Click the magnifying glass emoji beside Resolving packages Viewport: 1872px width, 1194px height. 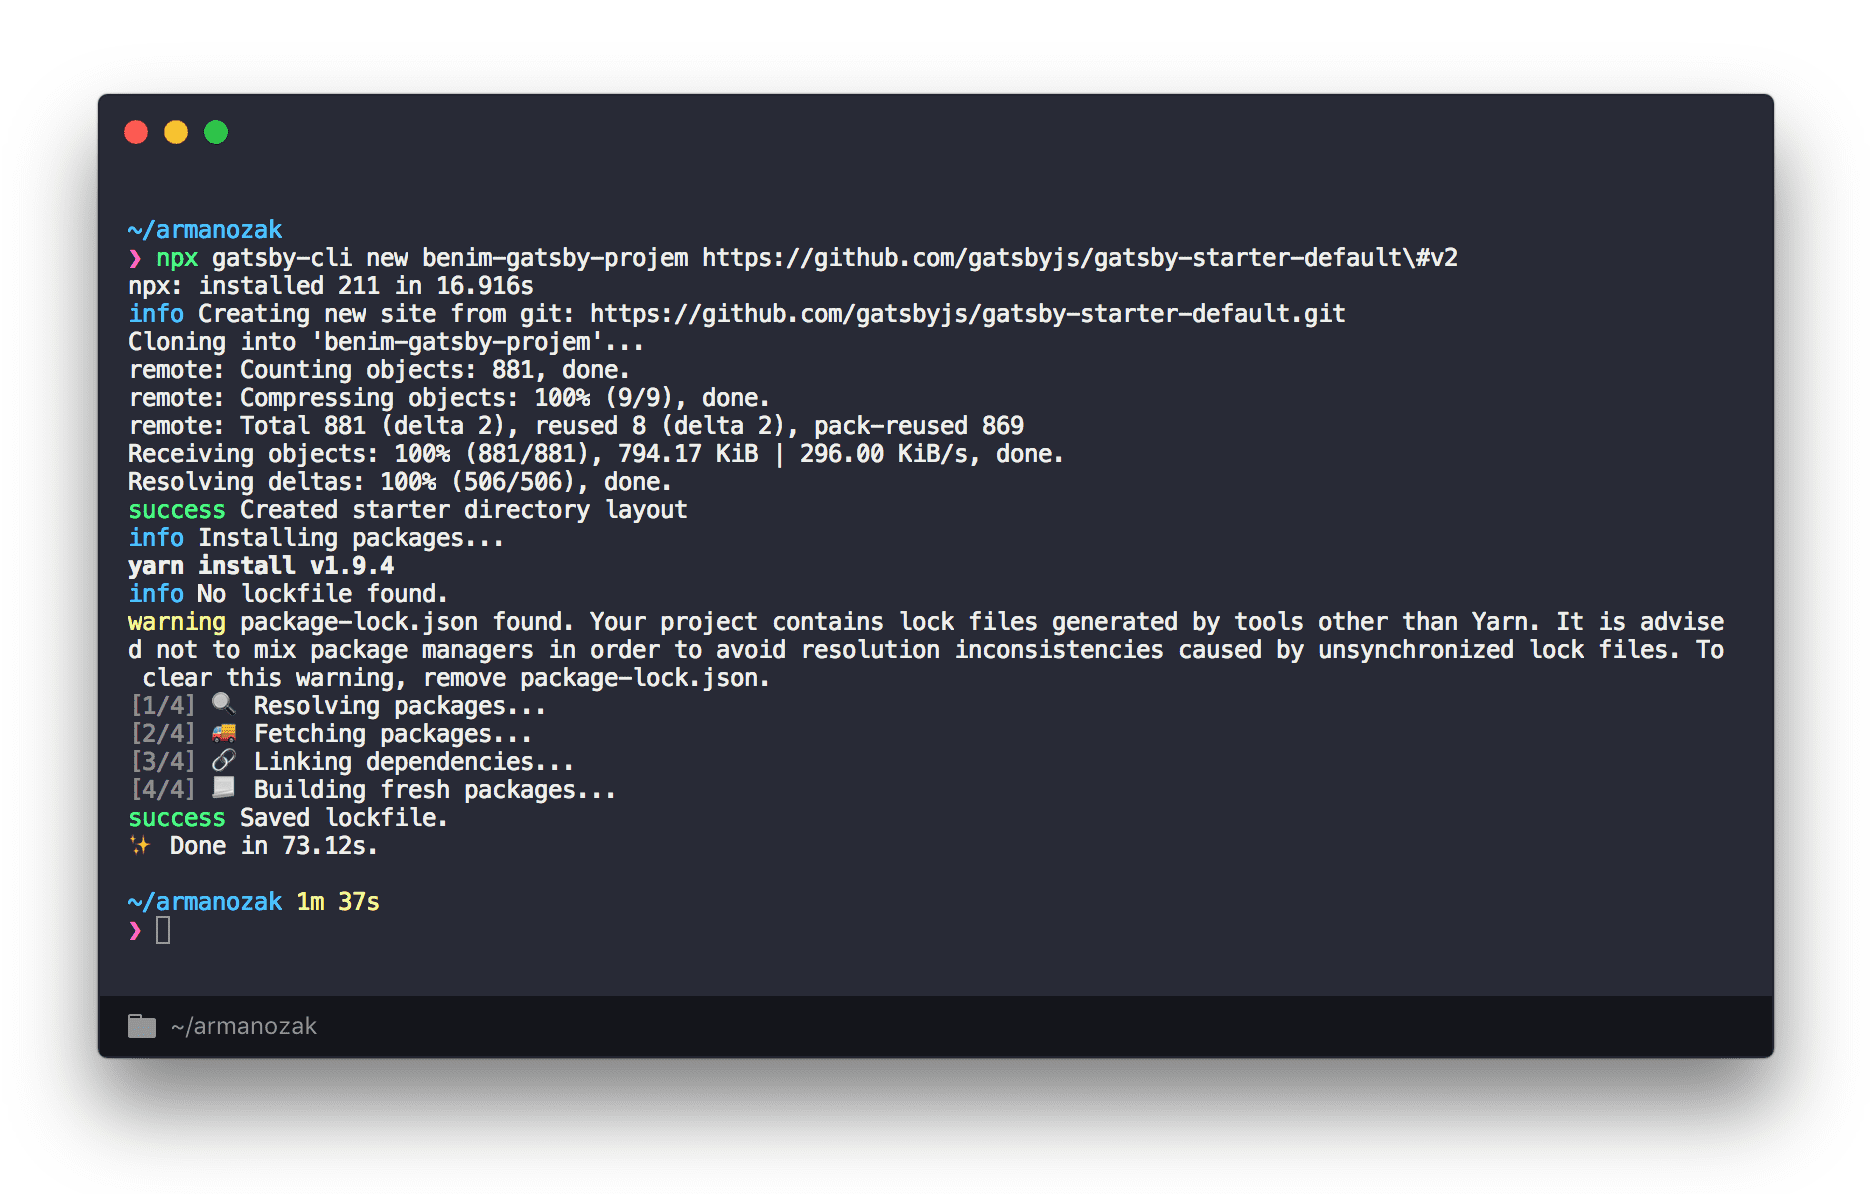tap(224, 704)
